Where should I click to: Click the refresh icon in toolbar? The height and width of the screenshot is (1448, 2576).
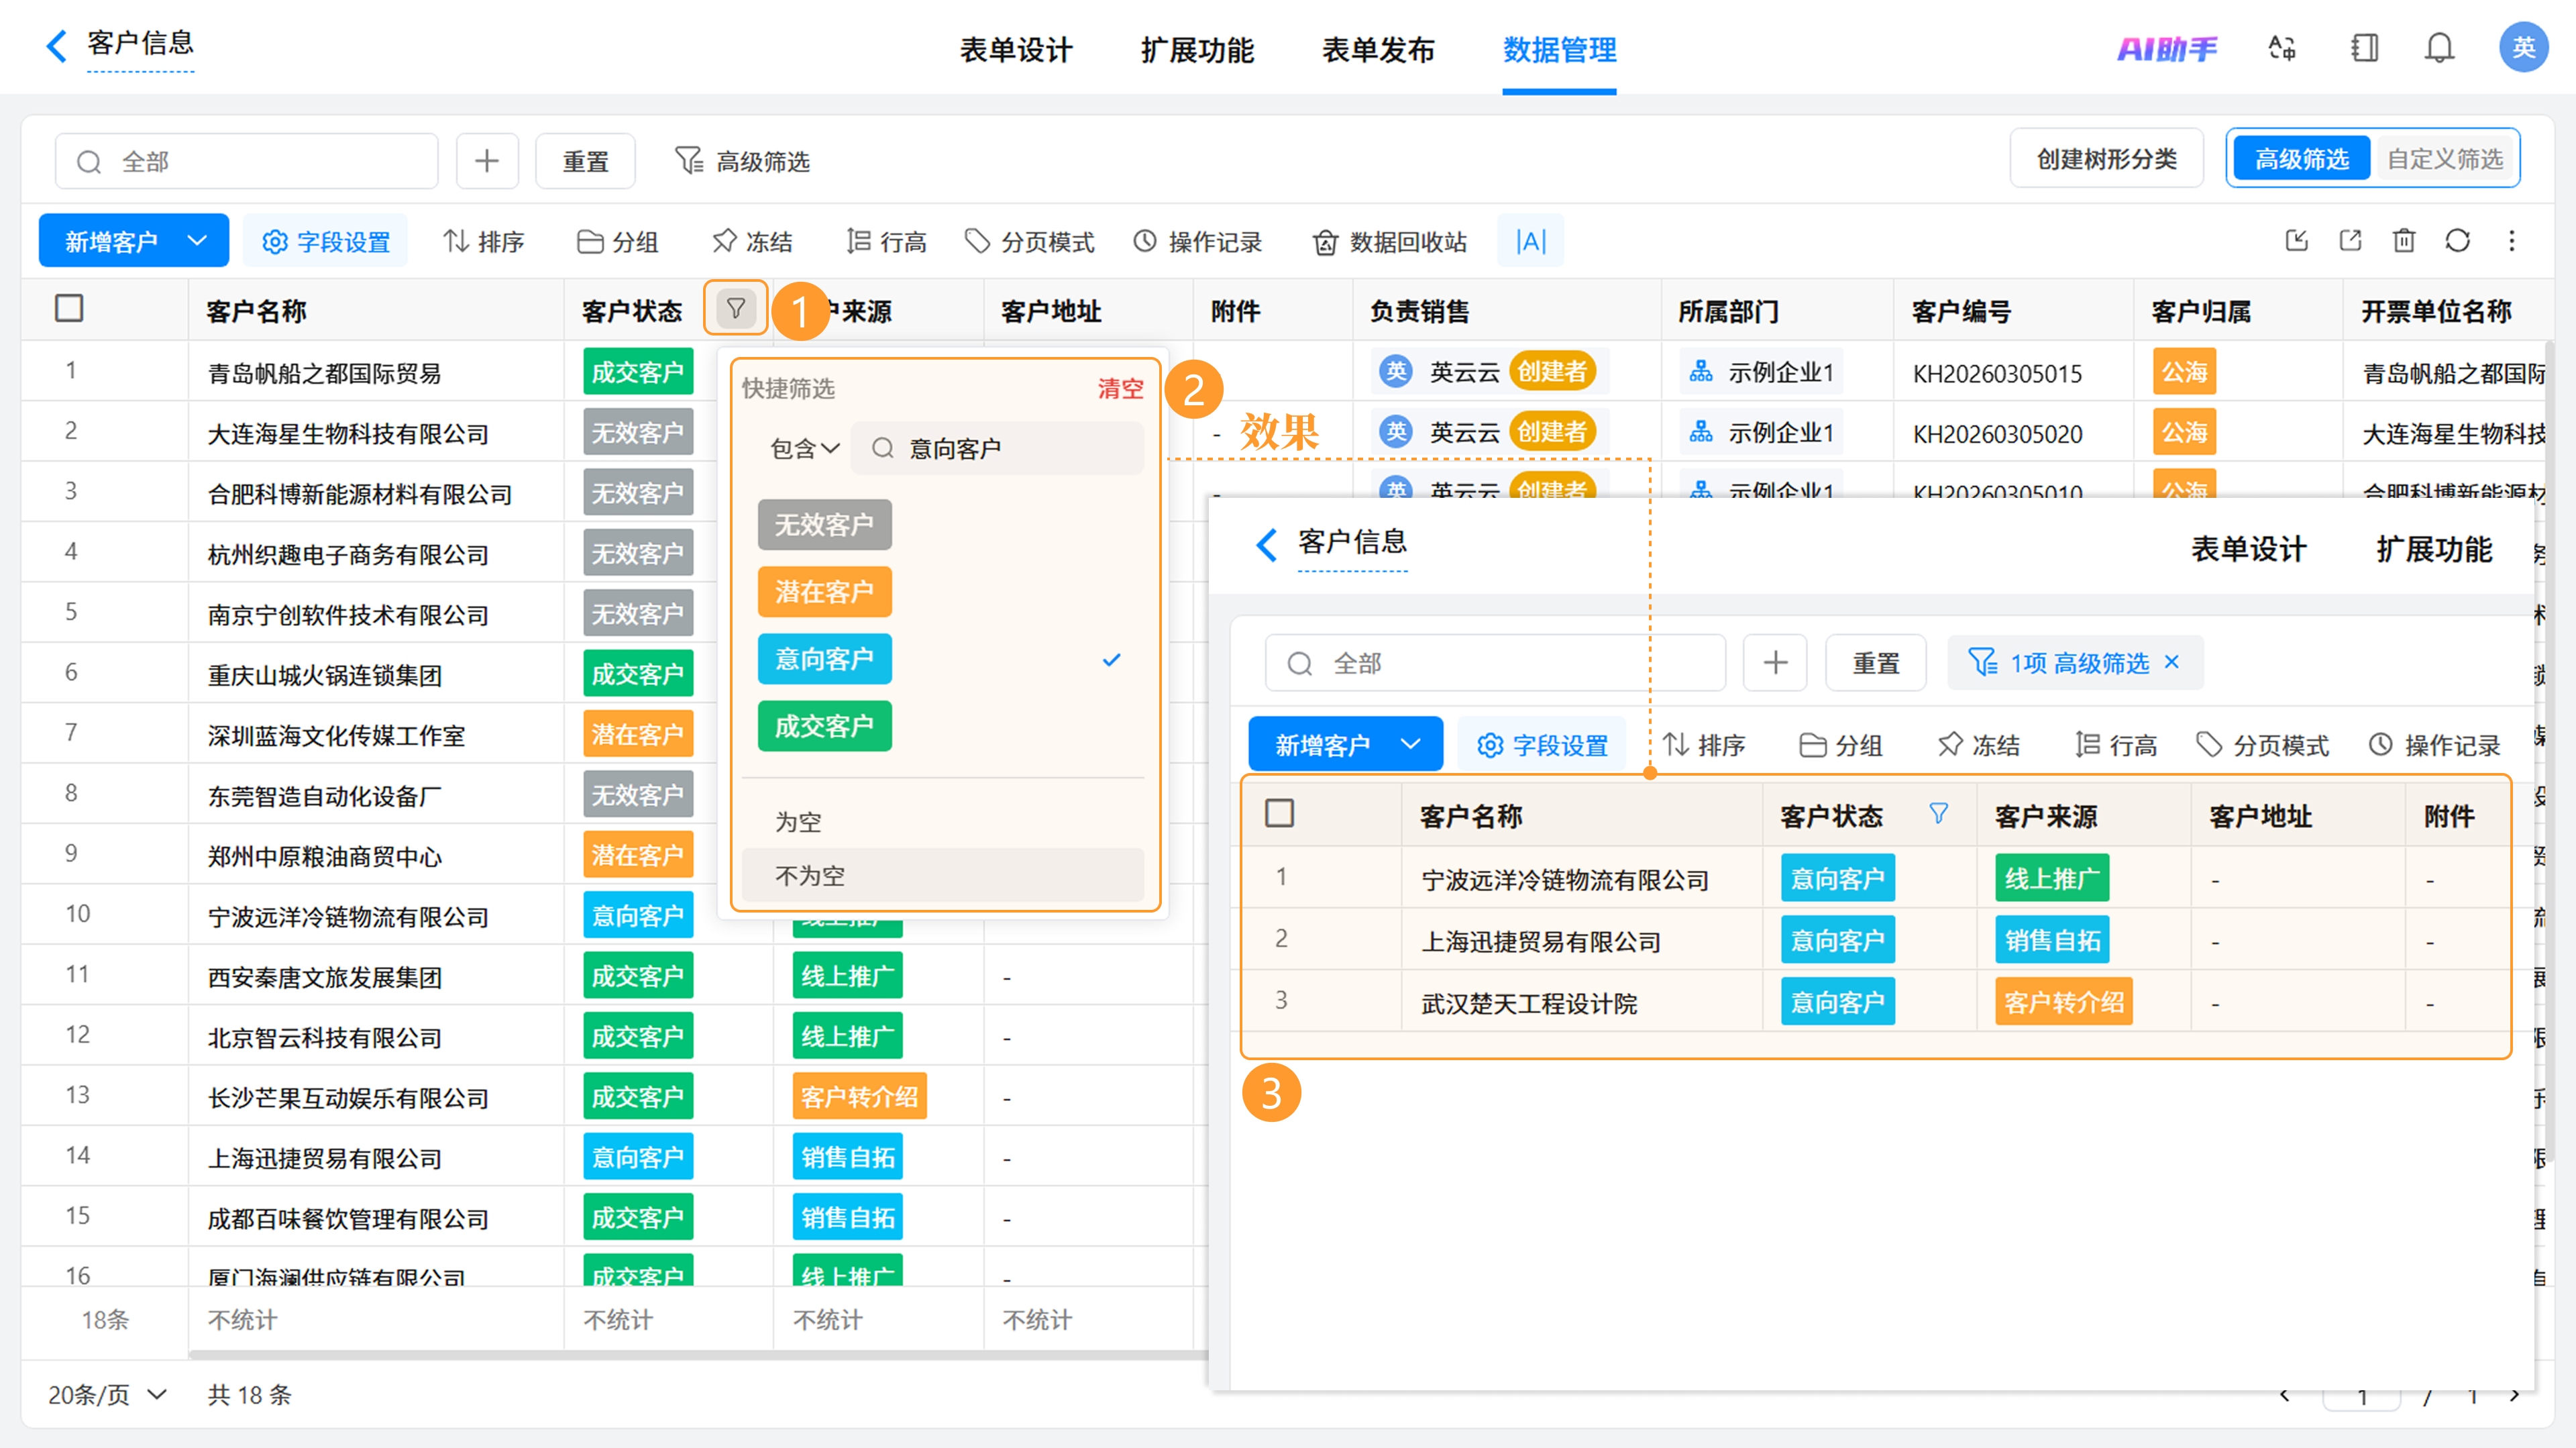(x=2457, y=241)
